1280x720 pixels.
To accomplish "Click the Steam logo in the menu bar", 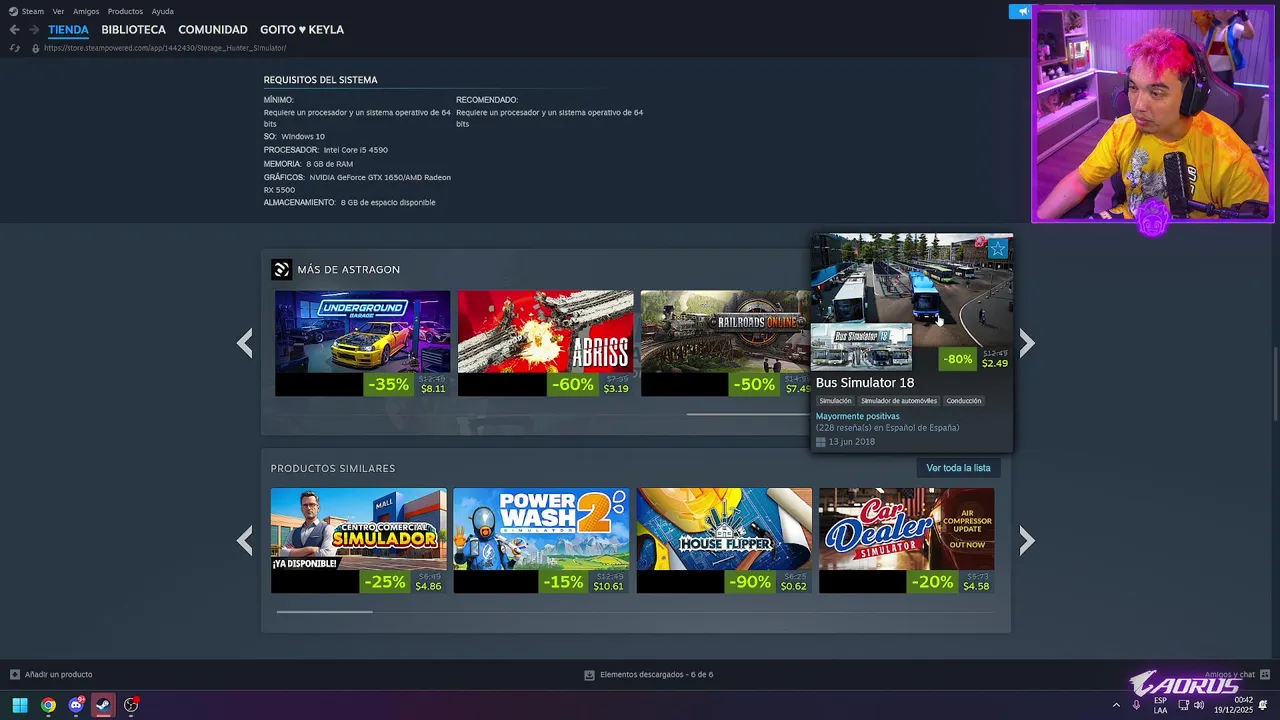I will tap(13, 11).
